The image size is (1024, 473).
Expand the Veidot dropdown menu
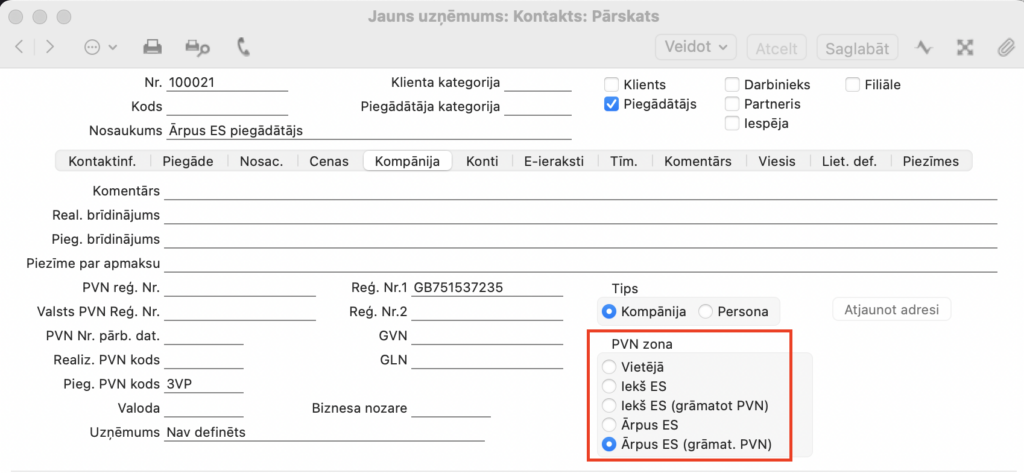(696, 47)
